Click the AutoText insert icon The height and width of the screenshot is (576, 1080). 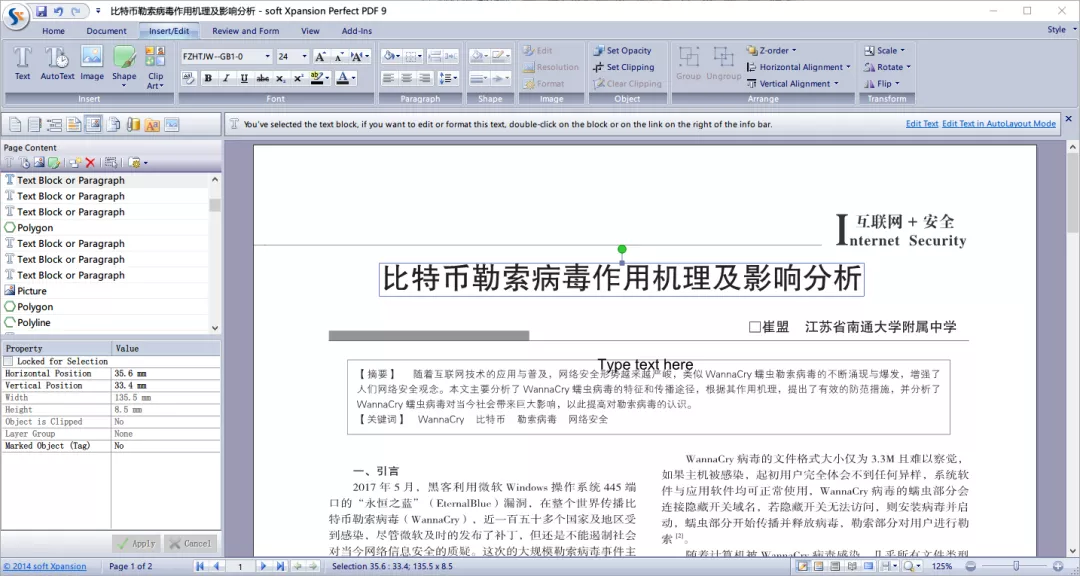(57, 63)
